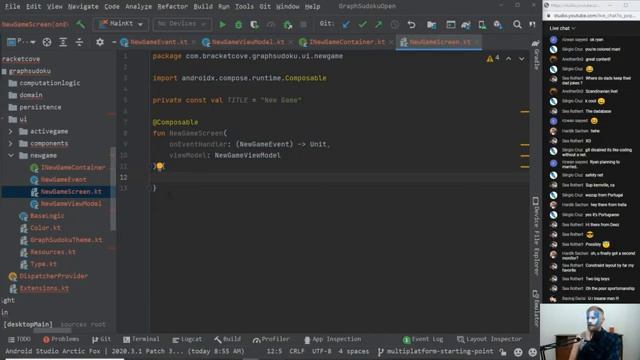Click multiplatform-starting-point branch widget
This screenshot has width=640, height=360.
tap(435, 351)
